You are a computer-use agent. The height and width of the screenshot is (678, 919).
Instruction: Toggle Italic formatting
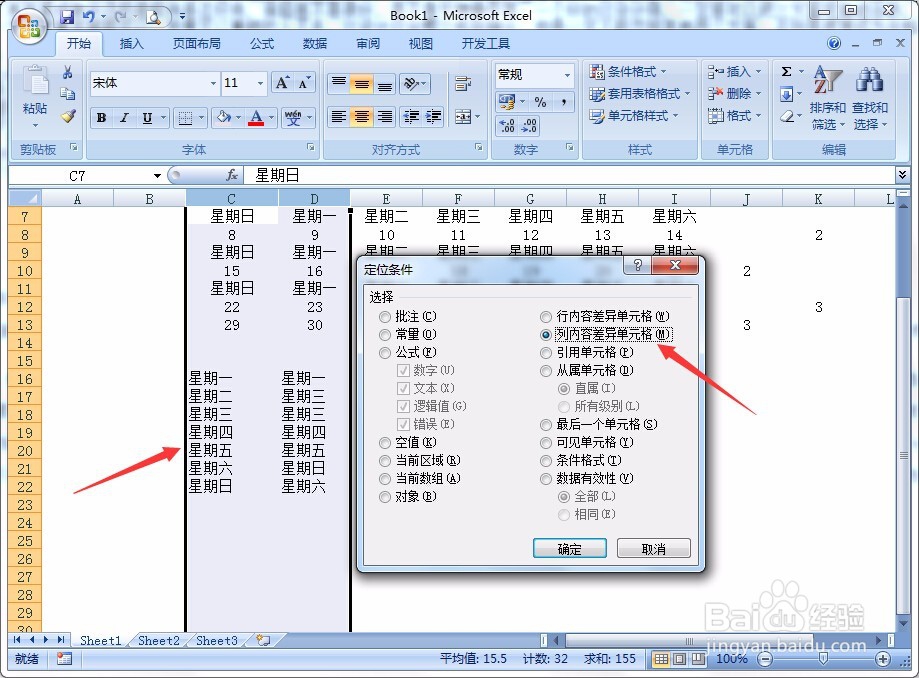tap(124, 118)
